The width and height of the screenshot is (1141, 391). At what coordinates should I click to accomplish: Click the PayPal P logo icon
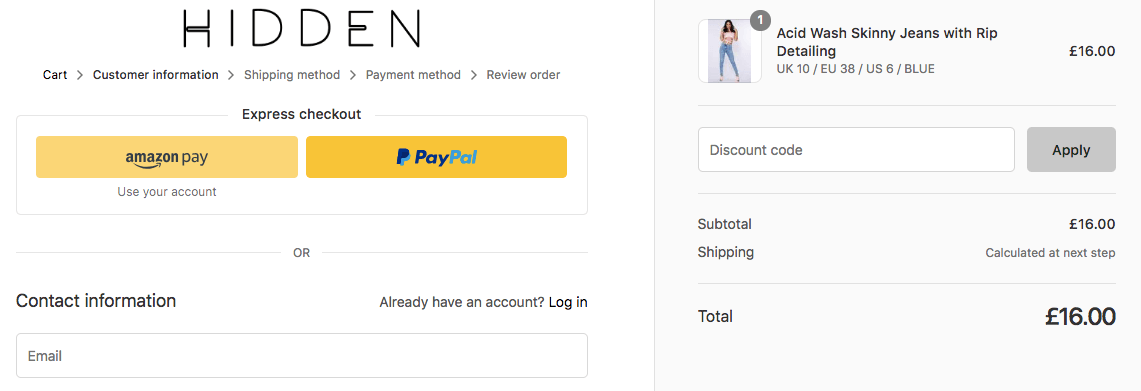pos(403,157)
